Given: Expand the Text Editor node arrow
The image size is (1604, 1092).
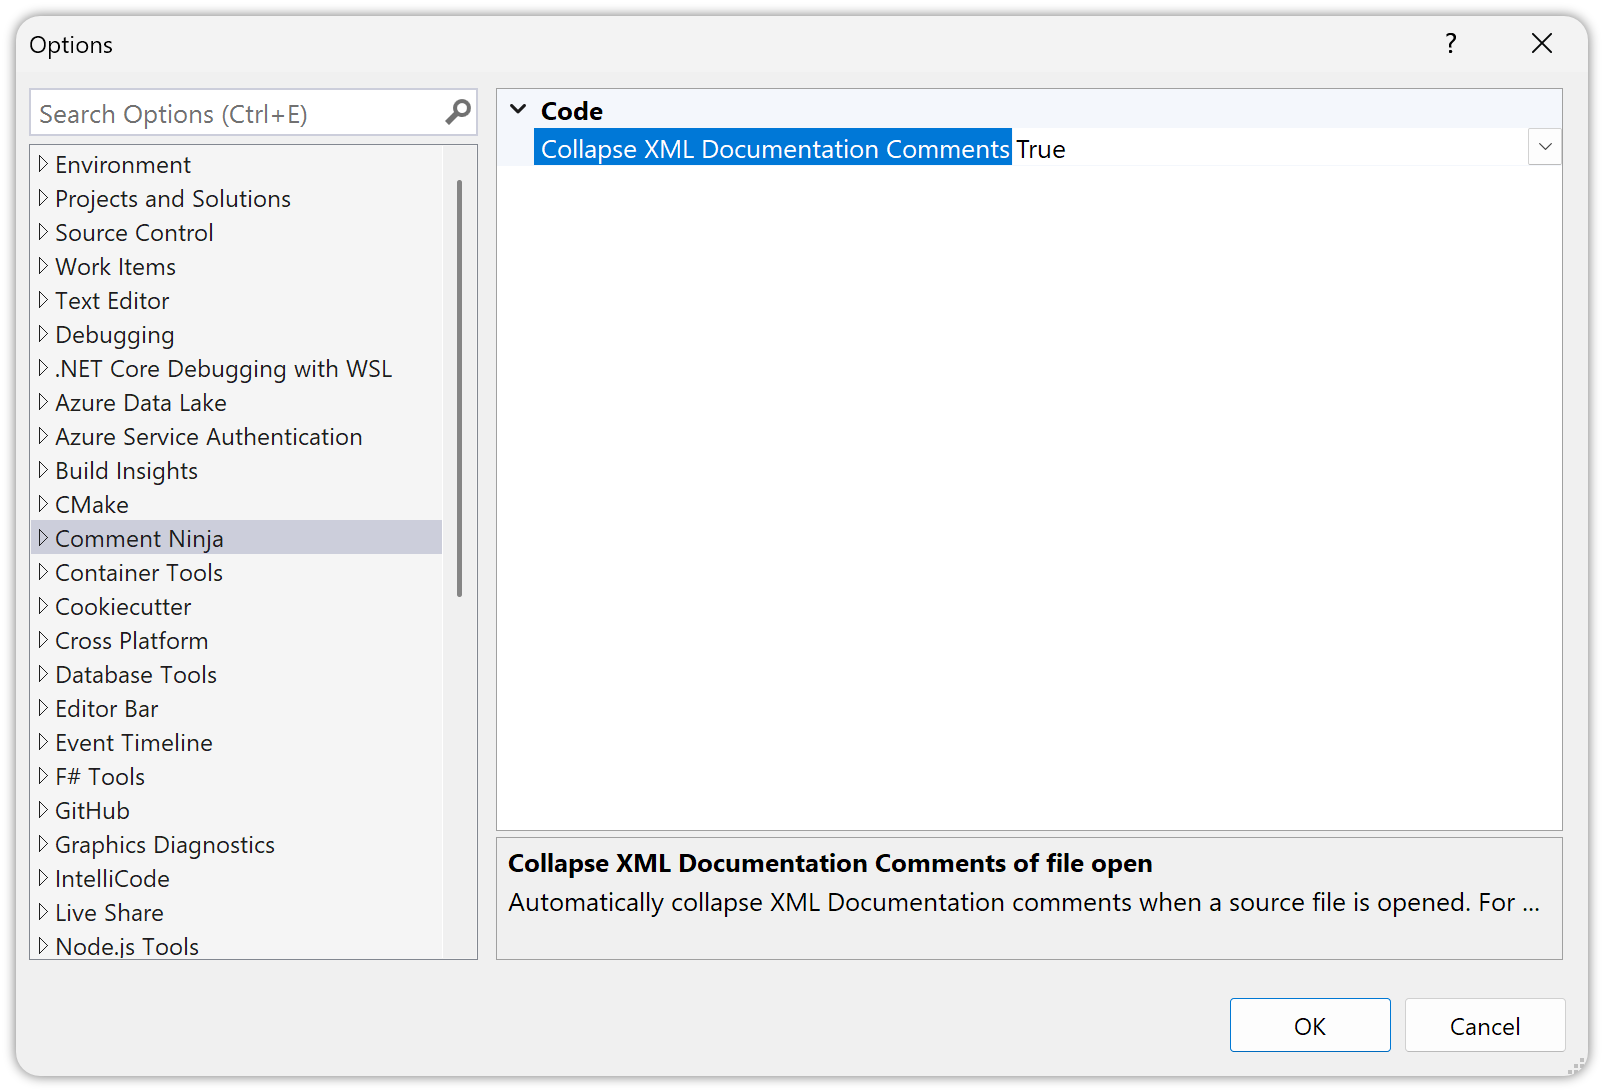Looking at the screenshot, I should click(x=43, y=300).
